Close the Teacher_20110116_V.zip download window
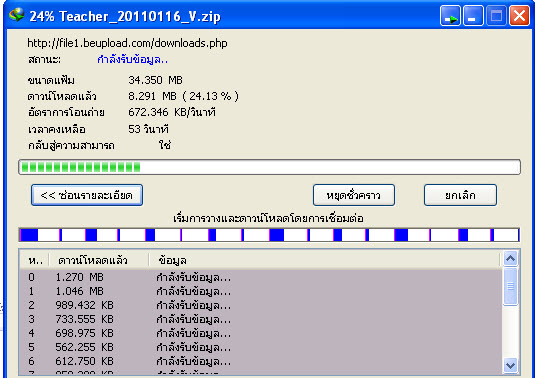Screen dimensions: 535x378 coord(519,15)
